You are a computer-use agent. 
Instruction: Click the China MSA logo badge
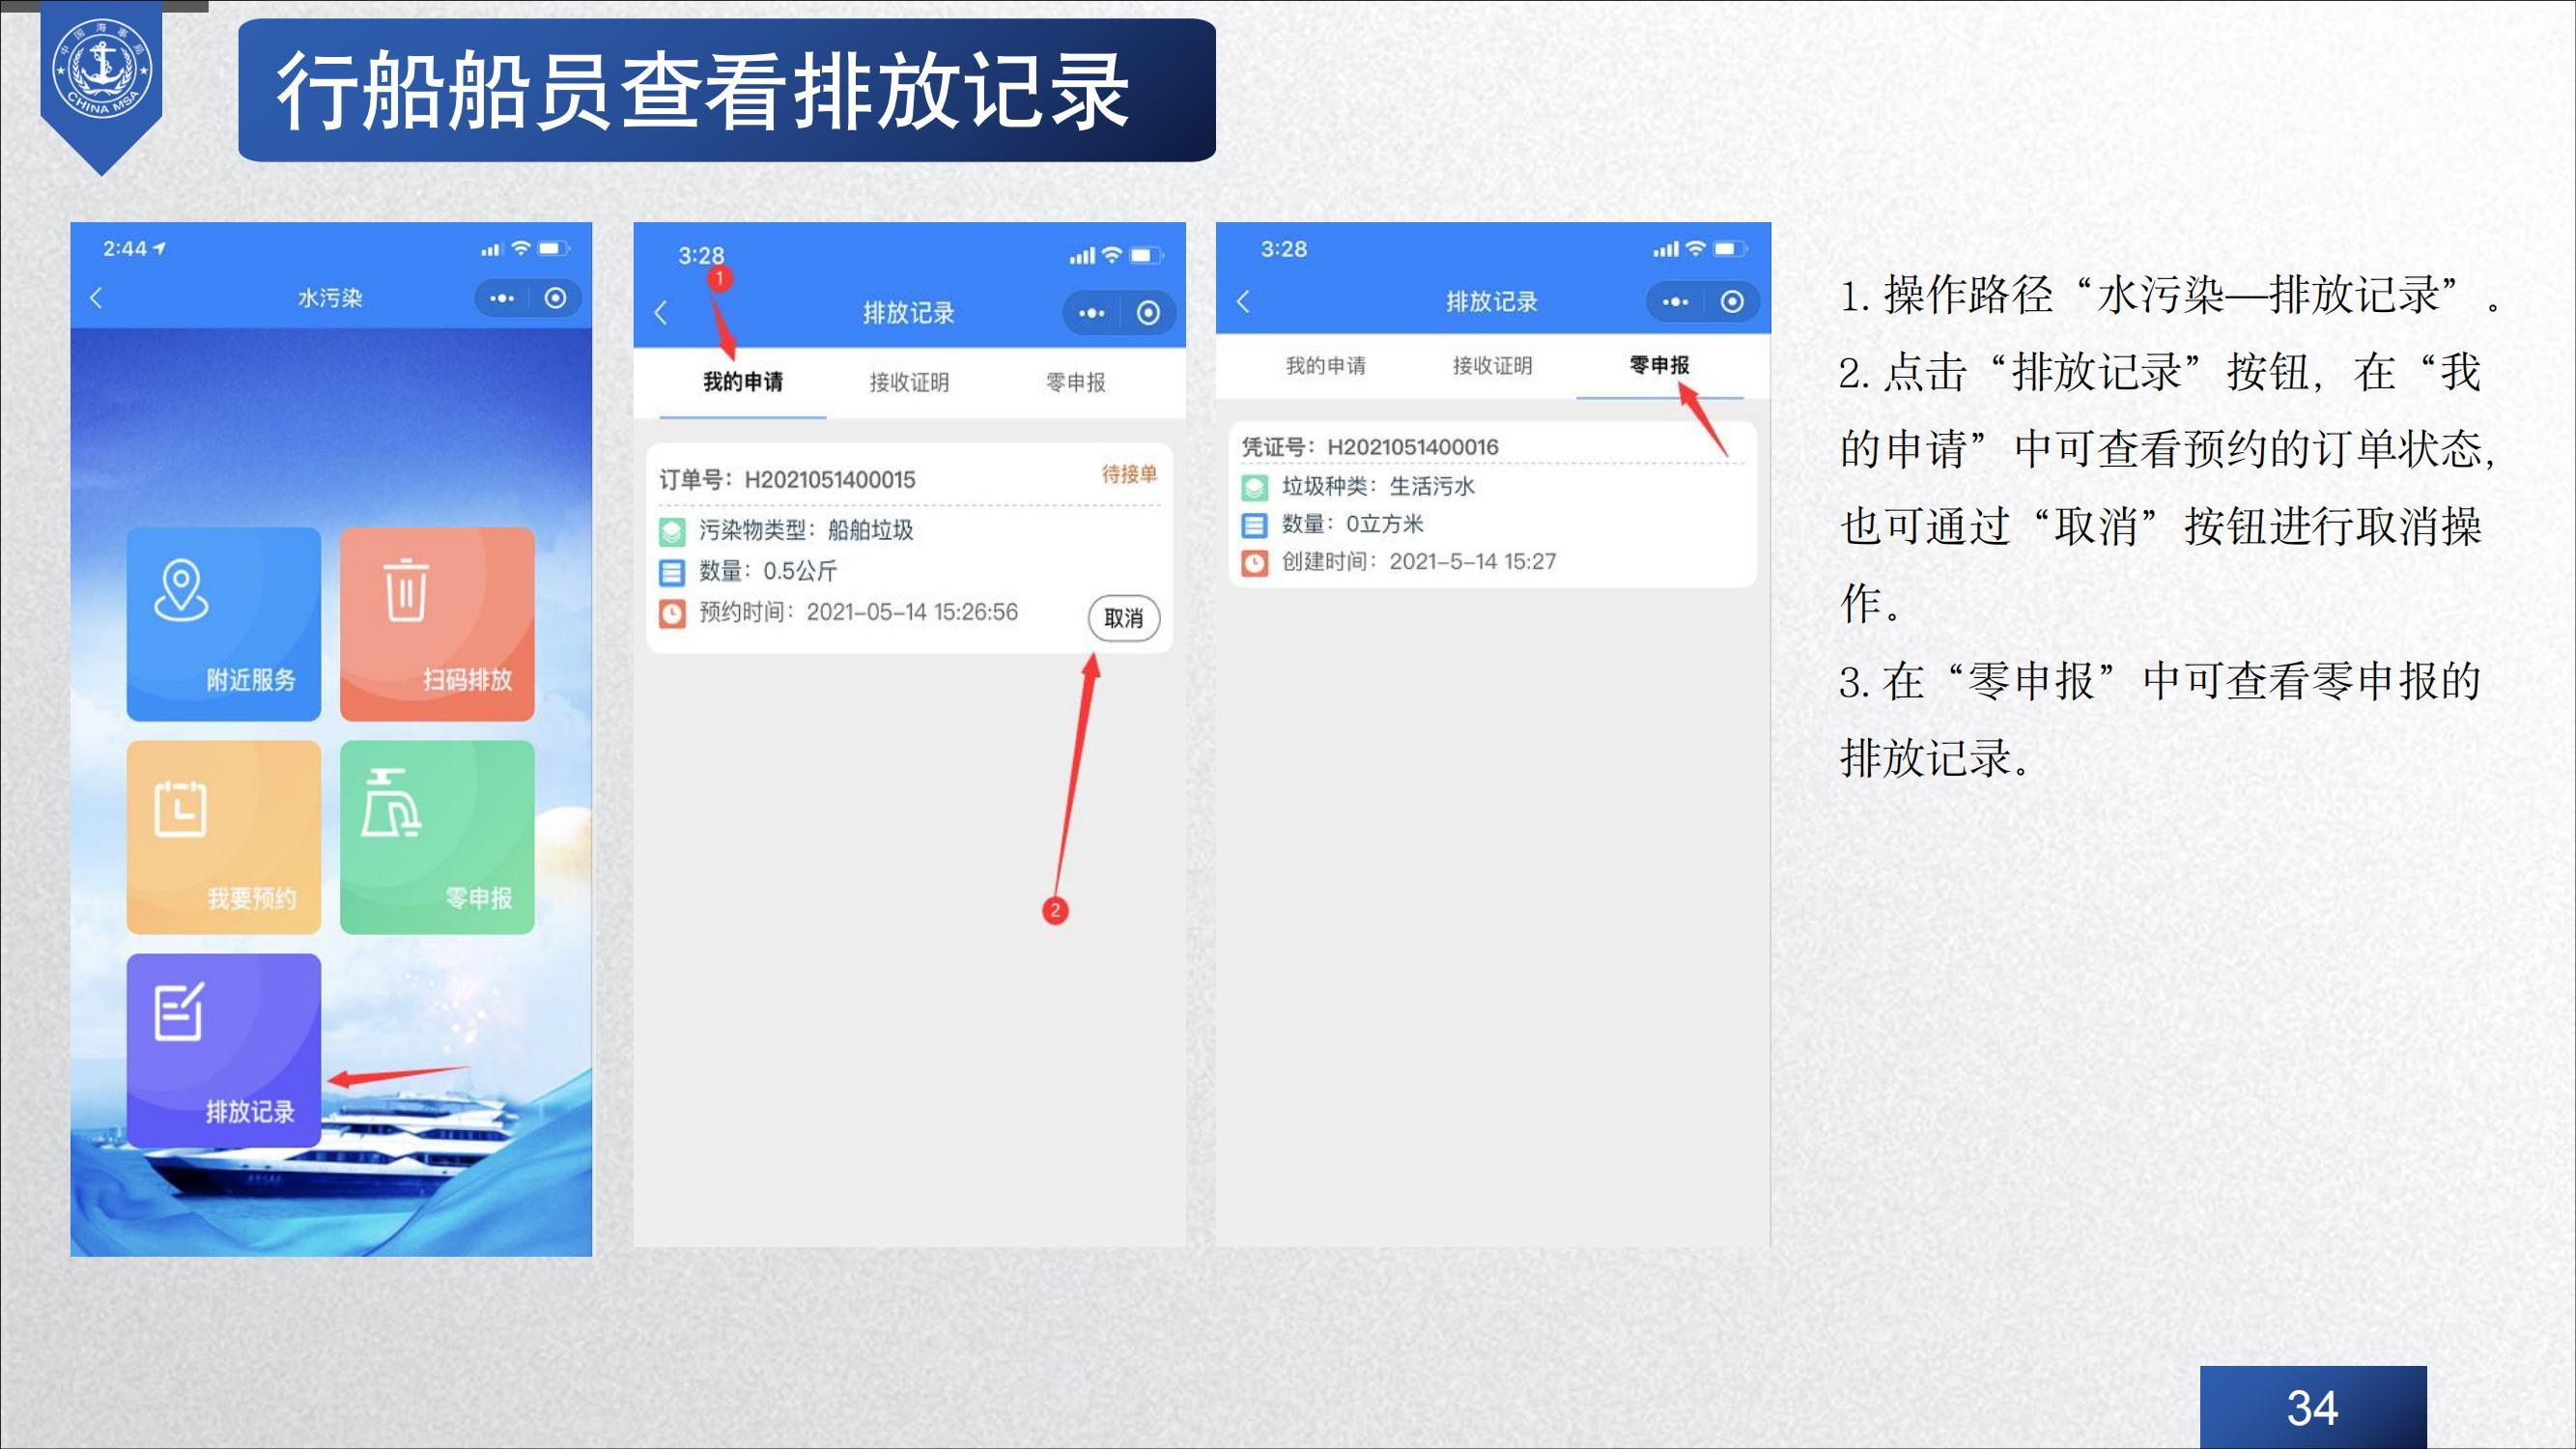tap(102, 71)
